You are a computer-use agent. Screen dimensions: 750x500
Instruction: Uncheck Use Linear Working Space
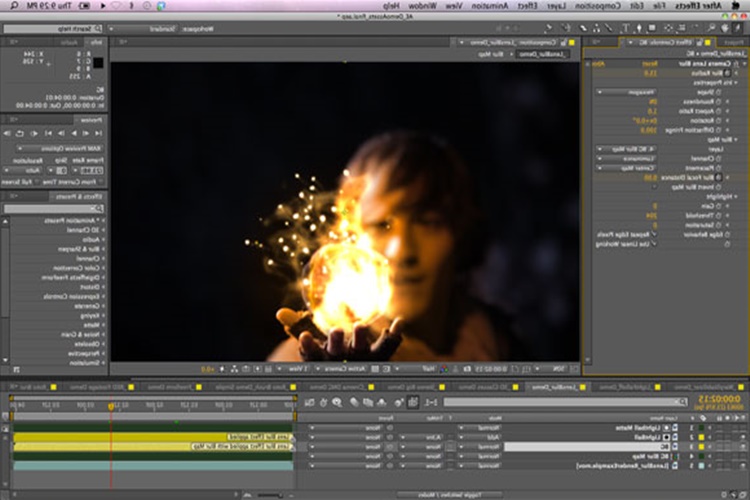654,244
